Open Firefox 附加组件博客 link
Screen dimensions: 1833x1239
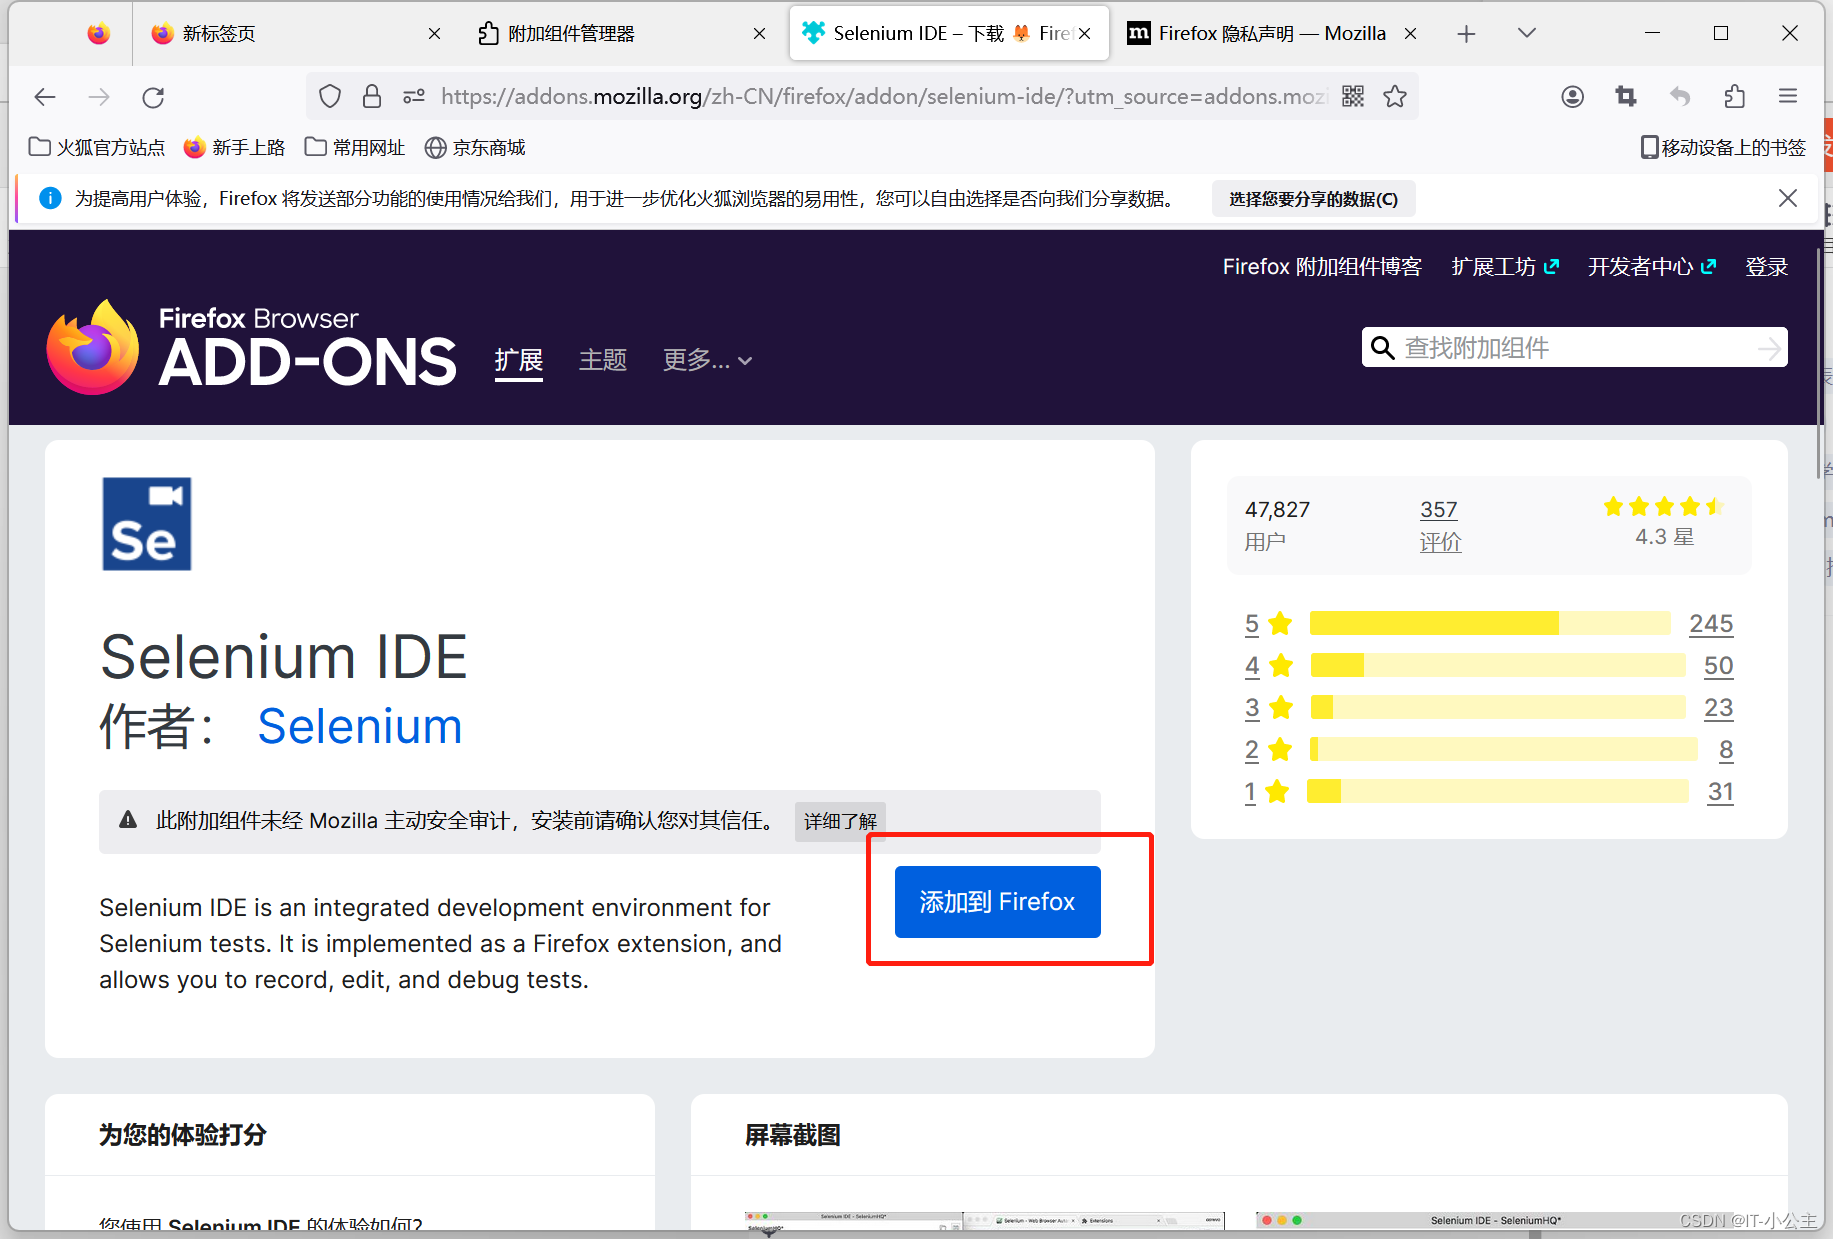[1322, 267]
